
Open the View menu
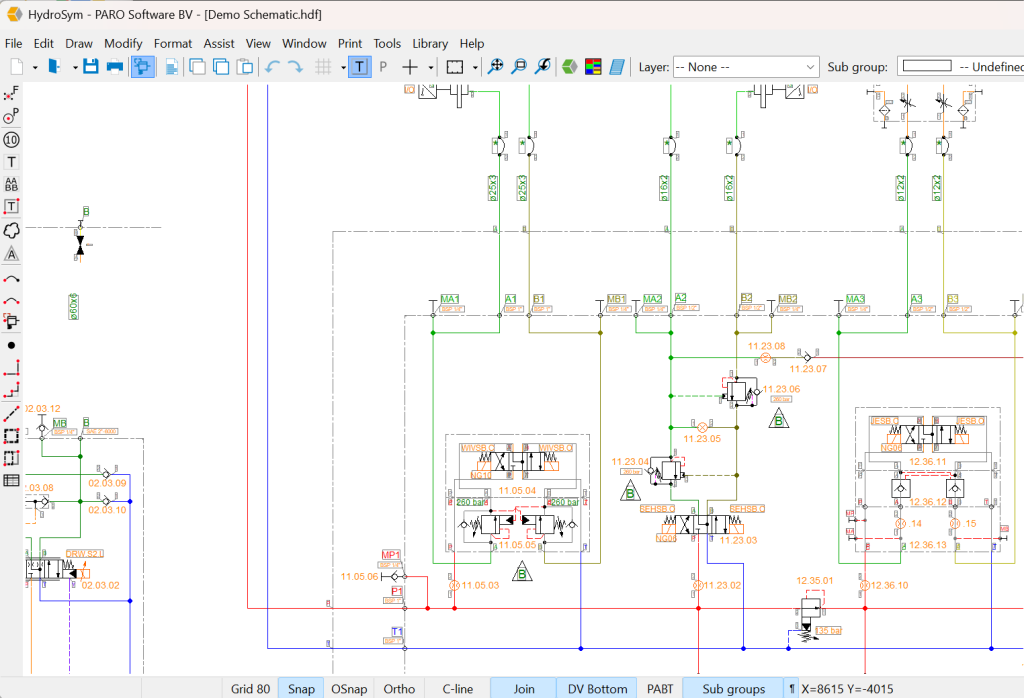tap(259, 43)
